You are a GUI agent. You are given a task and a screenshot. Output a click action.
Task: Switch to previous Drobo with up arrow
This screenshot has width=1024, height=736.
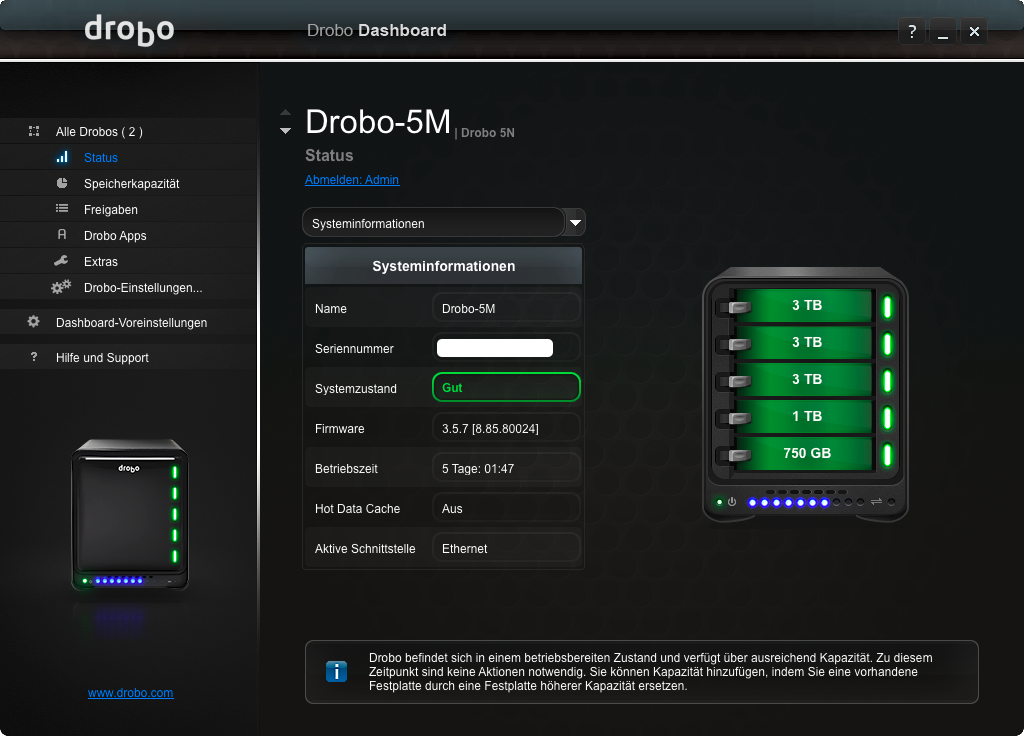(285, 112)
